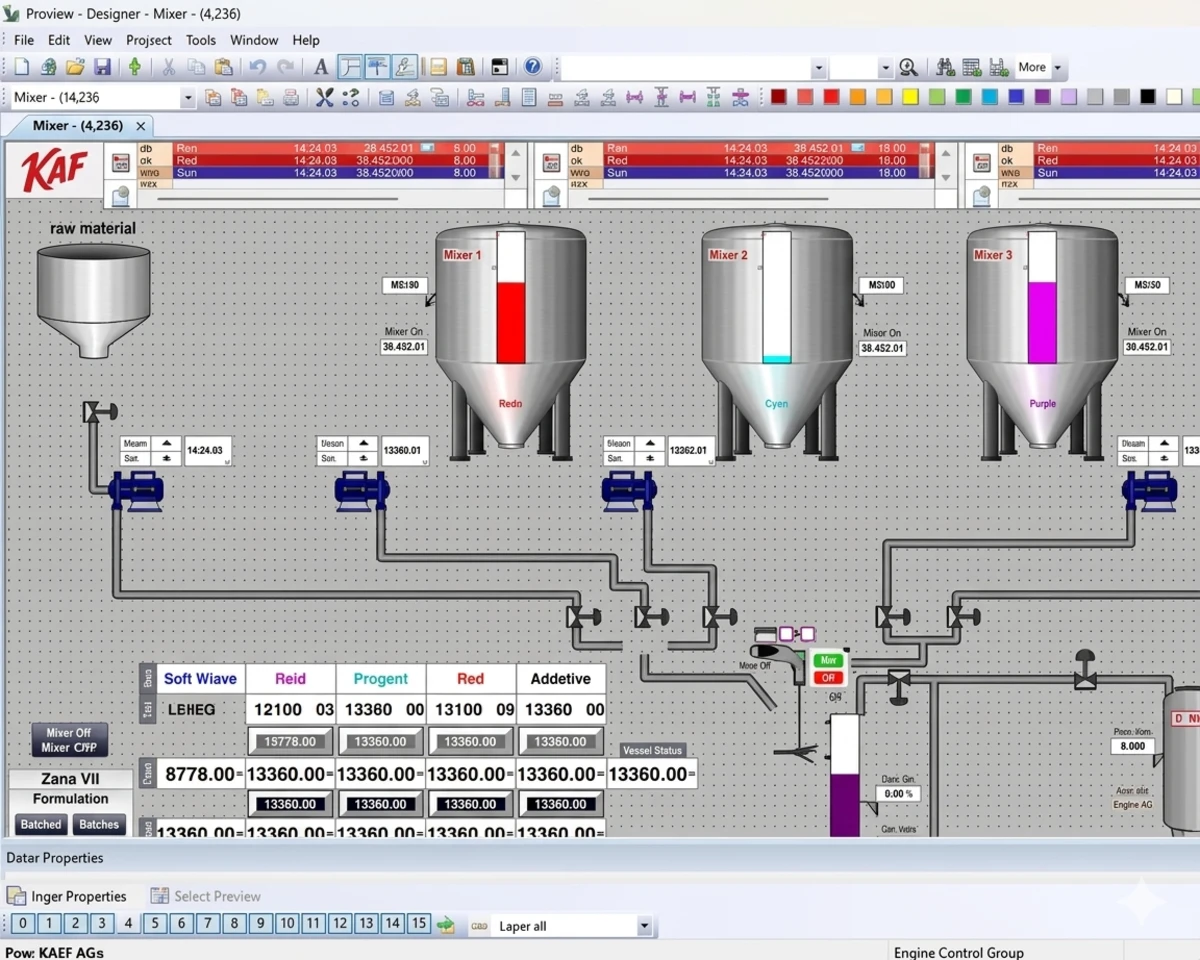
Task: Toggle layer 15 visibility button
Action: click(419, 924)
